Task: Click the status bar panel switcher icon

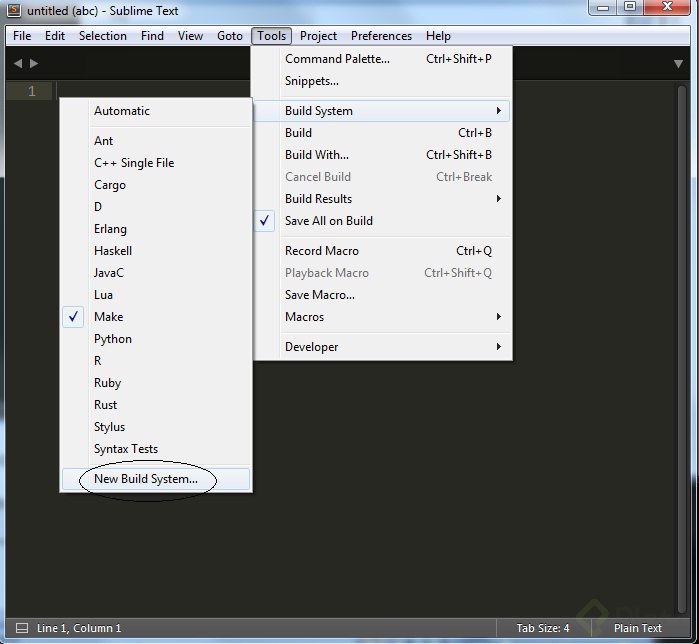Action: (x=21, y=628)
